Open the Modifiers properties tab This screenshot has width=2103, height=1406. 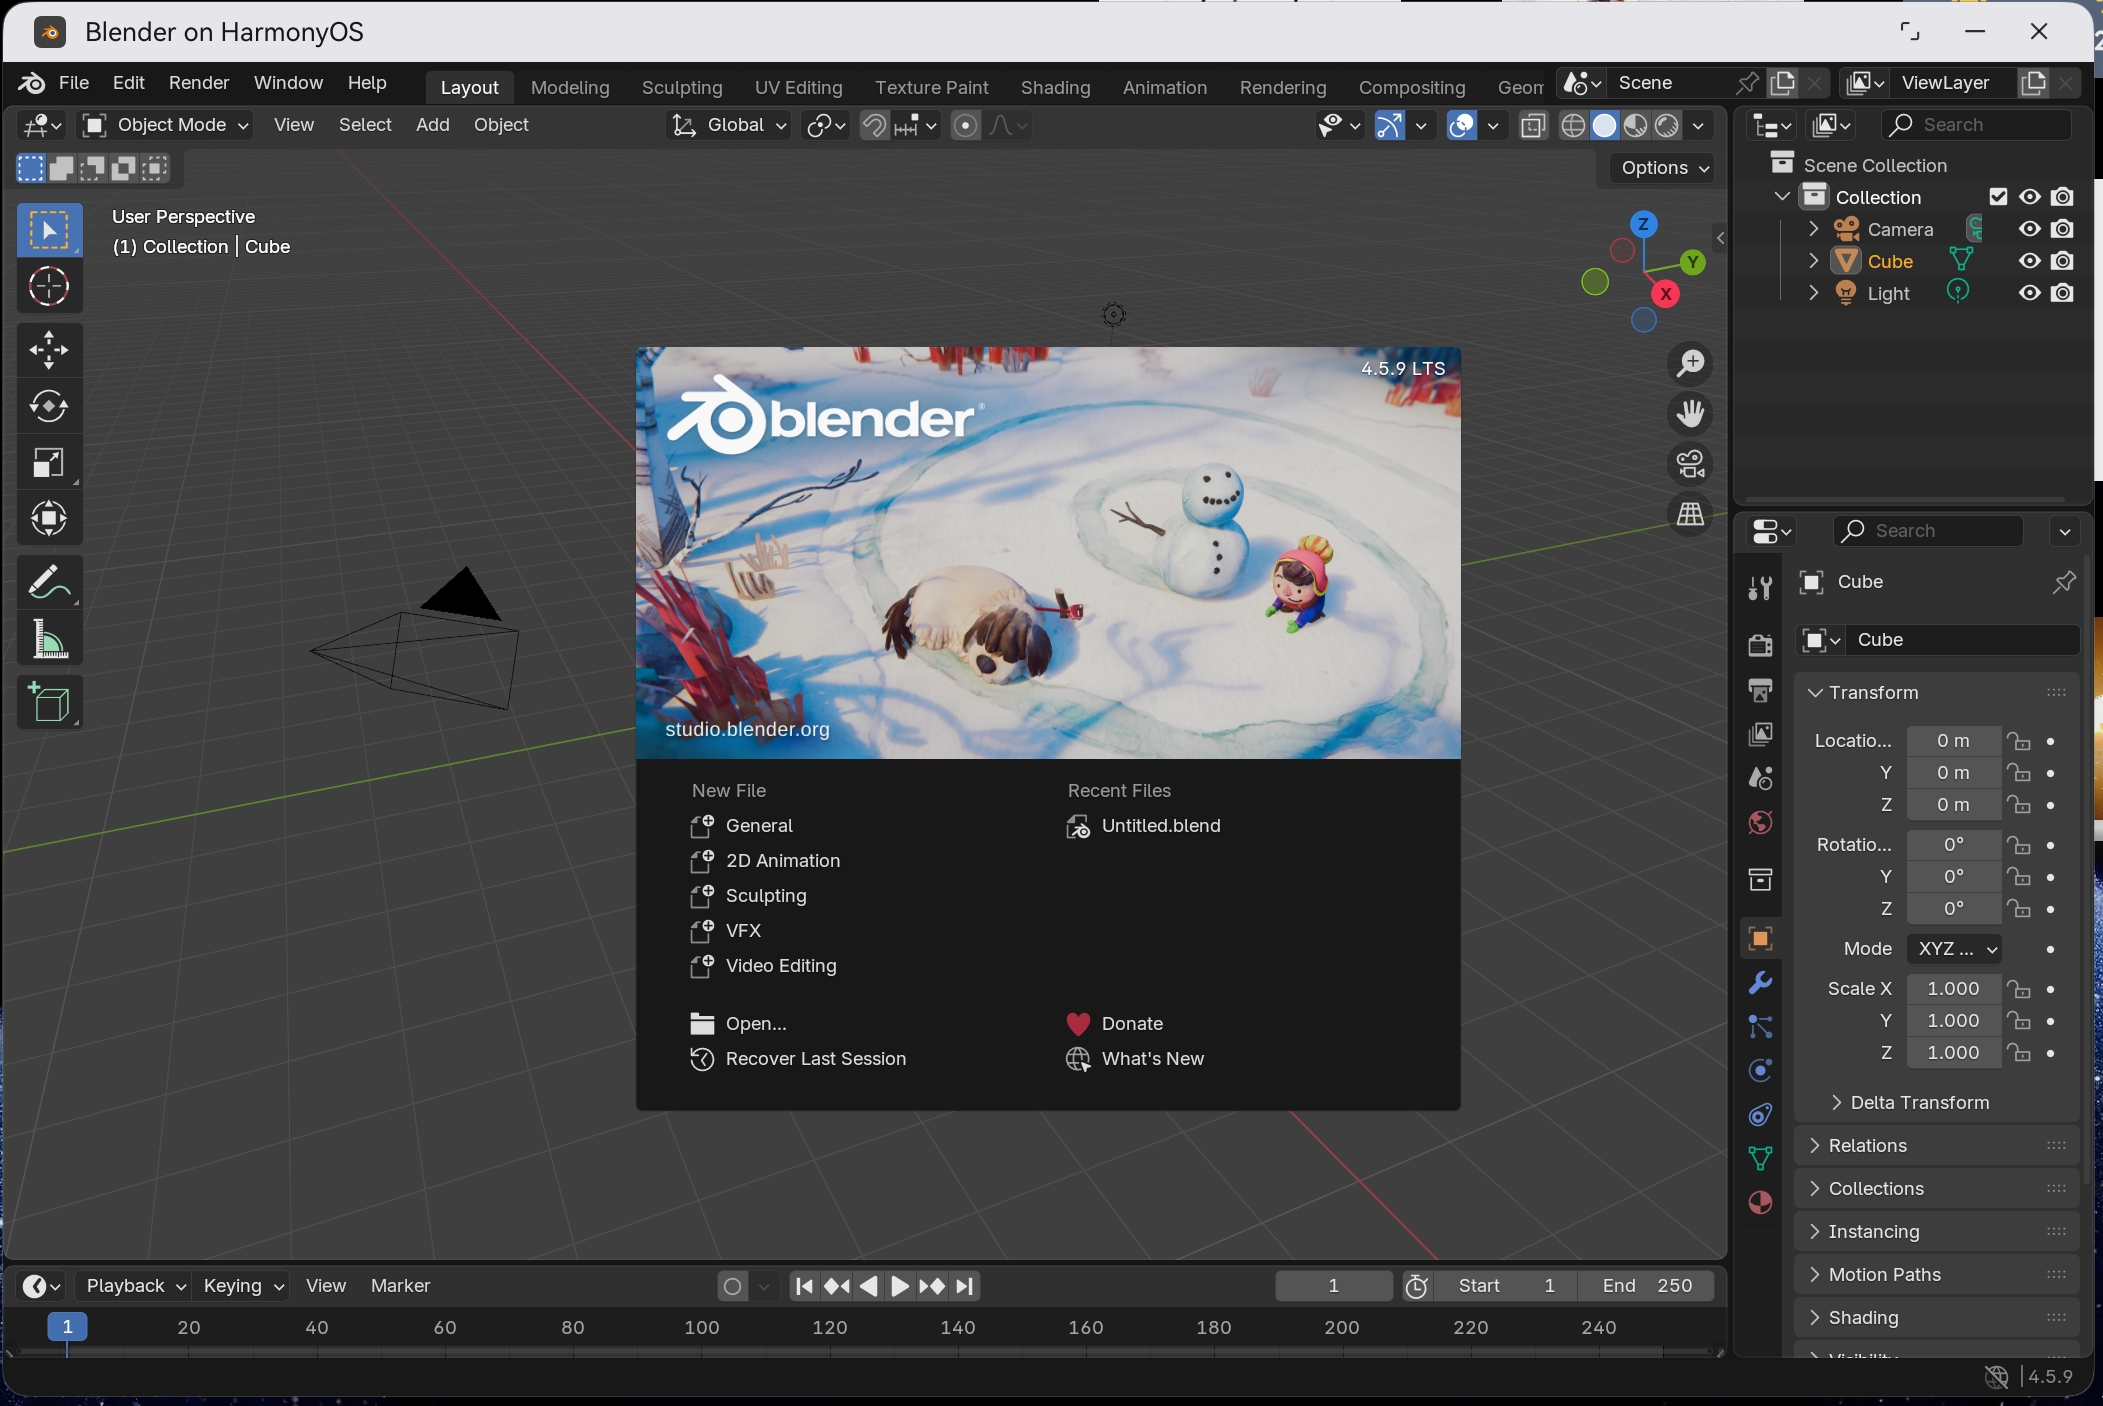tap(1760, 982)
